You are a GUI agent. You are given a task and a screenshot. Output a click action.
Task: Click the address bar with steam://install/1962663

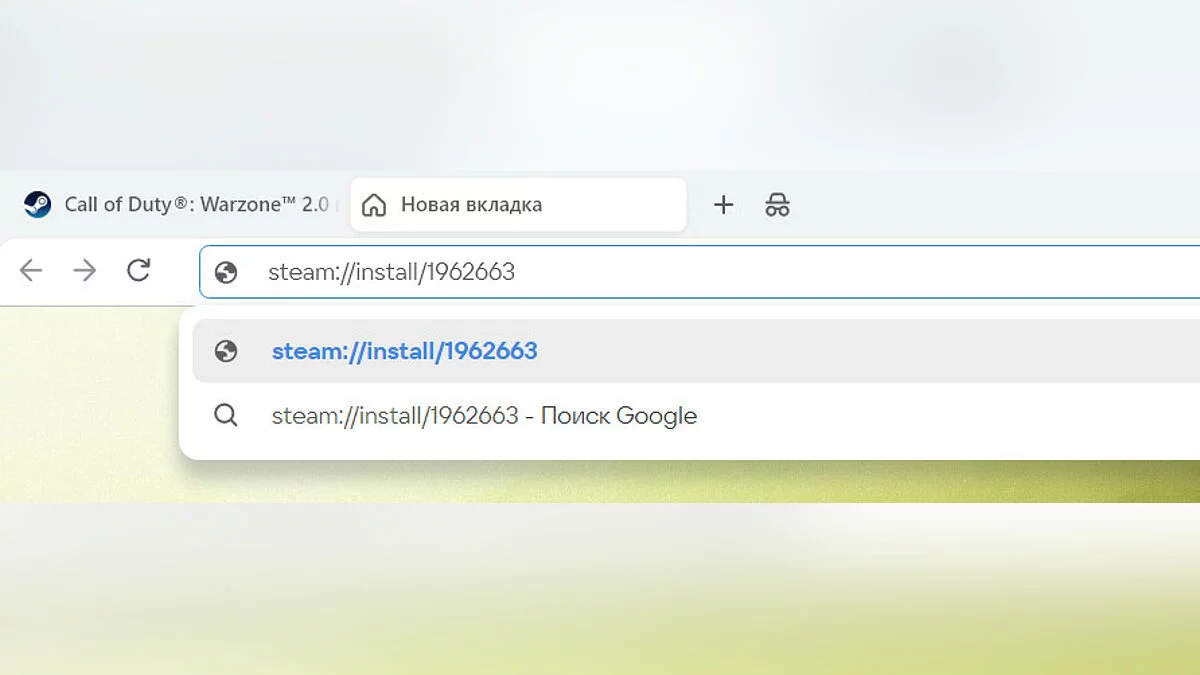(700, 272)
